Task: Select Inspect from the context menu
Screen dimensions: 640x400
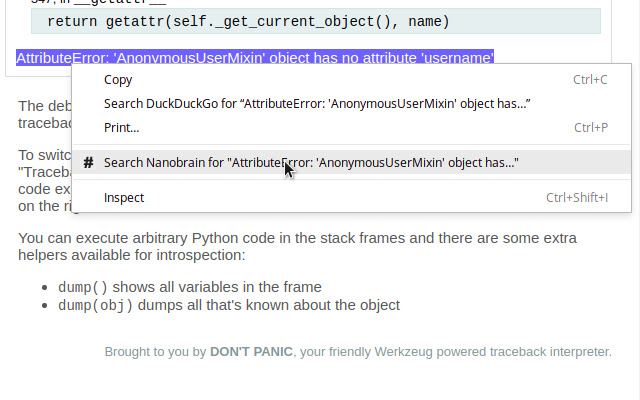Action: (124, 198)
